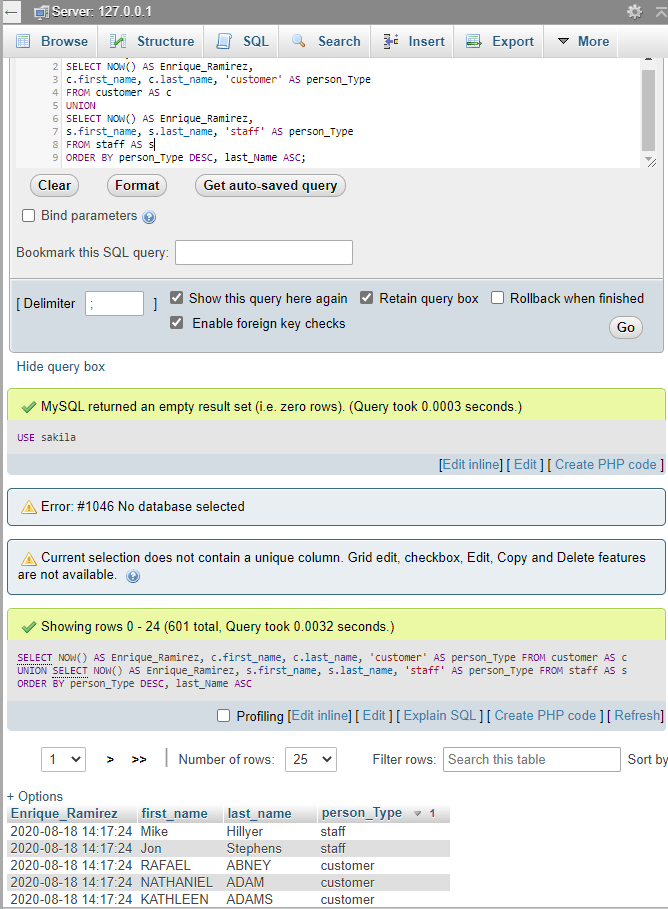Click the warning icon beside Error #1046

coord(28,507)
